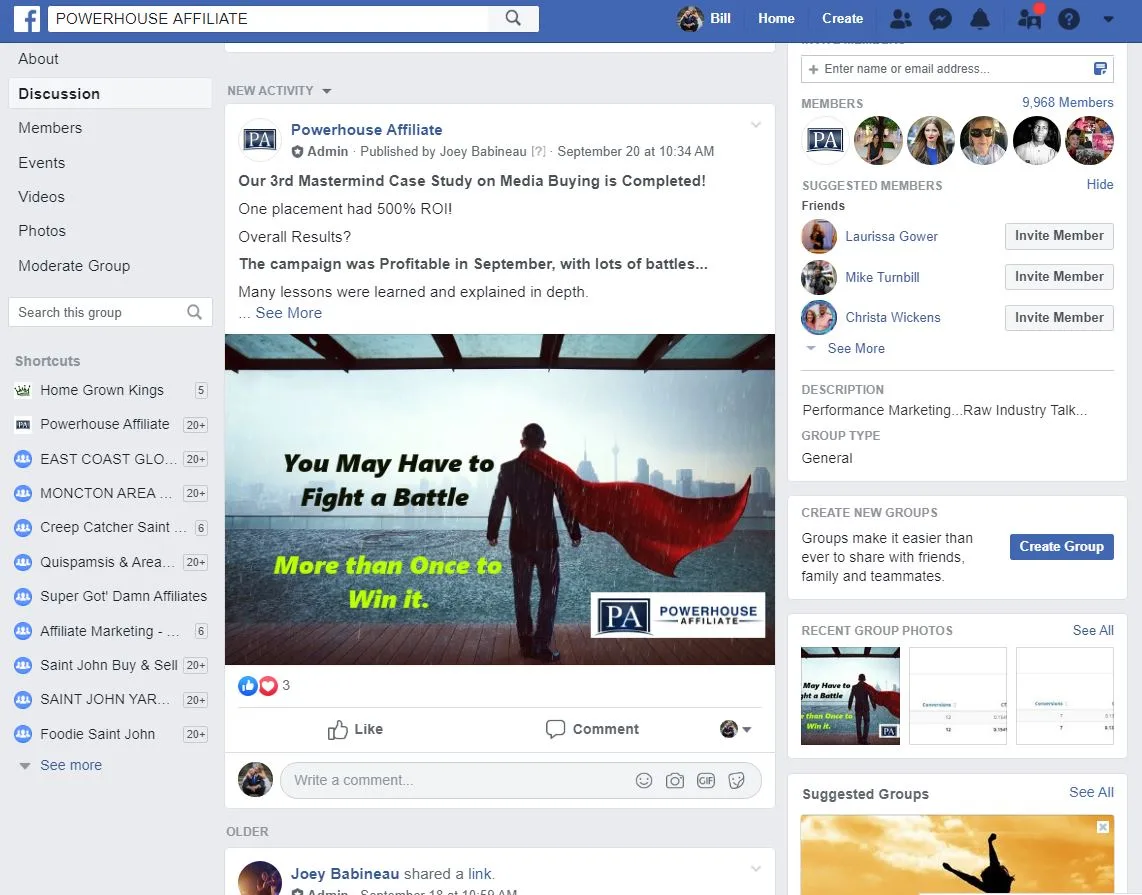Image resolution: width=1142 pixels, height=895 pixels.
Task: Open the Events section
Action: pyautogui.click(x=42, y=163)
